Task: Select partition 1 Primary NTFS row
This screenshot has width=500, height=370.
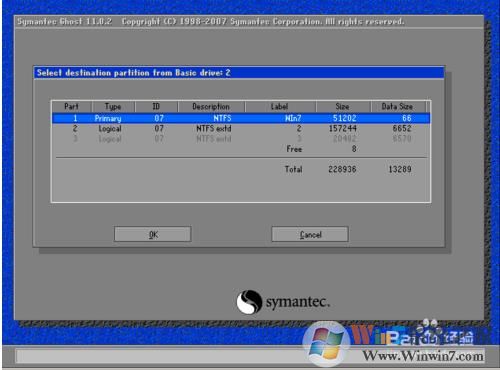Action: [241, 118]
